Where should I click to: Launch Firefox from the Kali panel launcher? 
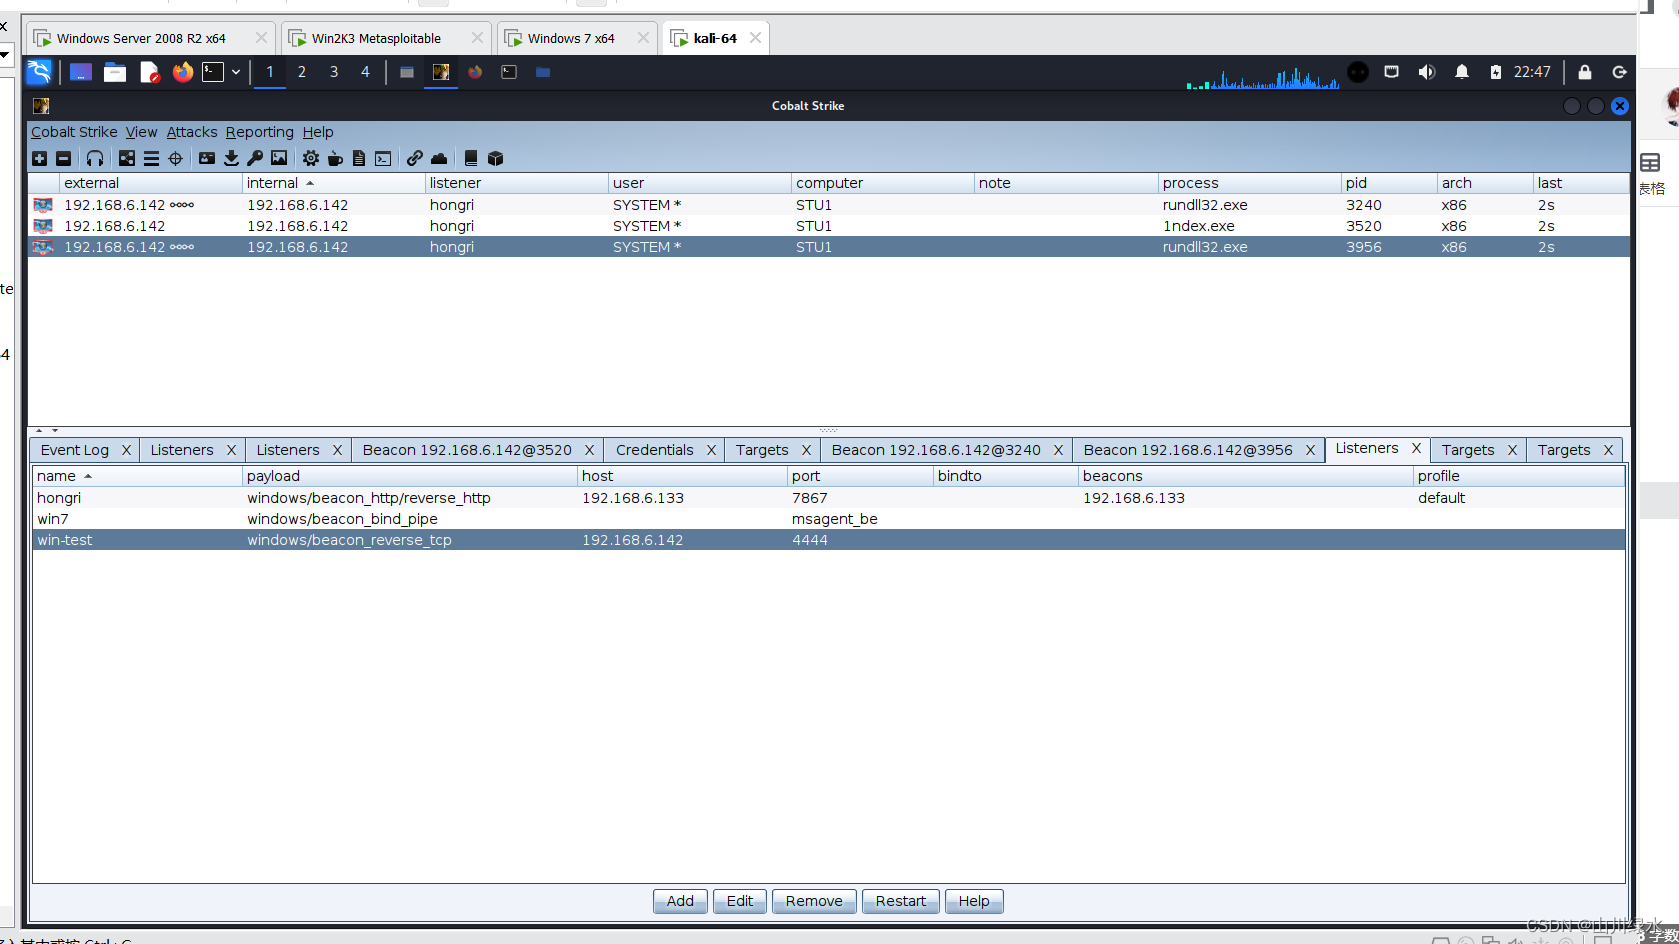(x=182, y=72)
